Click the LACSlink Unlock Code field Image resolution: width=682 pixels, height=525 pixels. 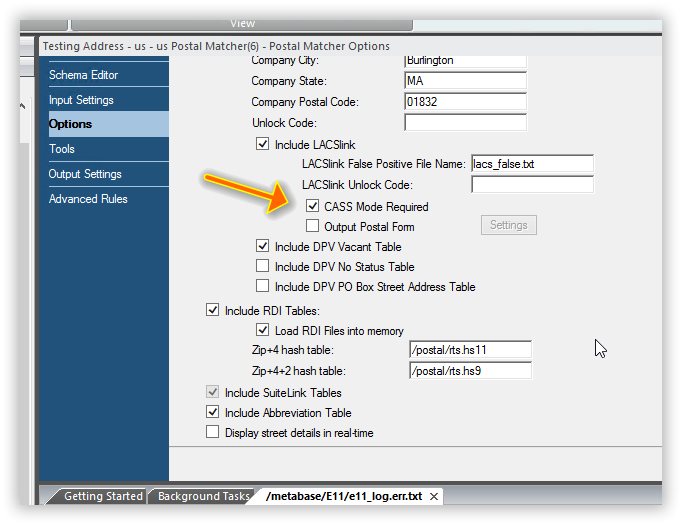[532, 184]
